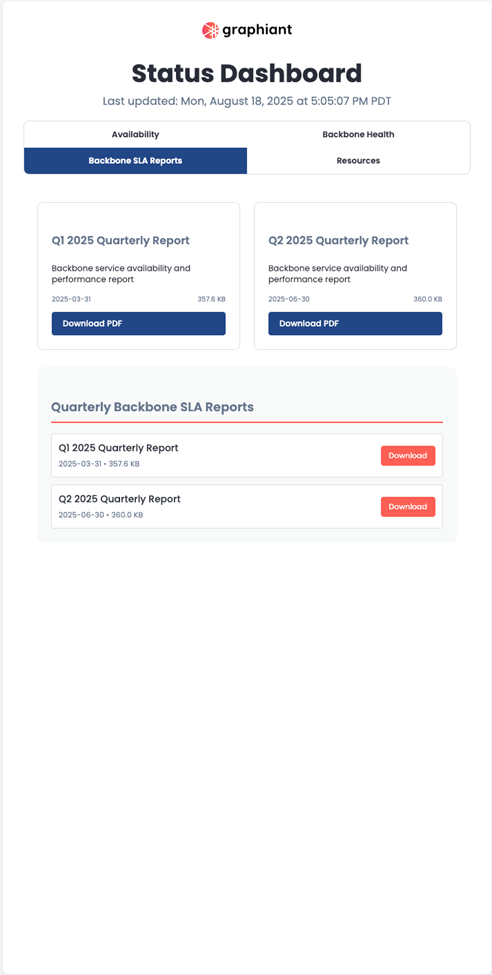The width and height of the screenshot is (492, 975).
Task: Click the Q2 2025 Quarterly Report list row title
Action: [x=119, y=499]
